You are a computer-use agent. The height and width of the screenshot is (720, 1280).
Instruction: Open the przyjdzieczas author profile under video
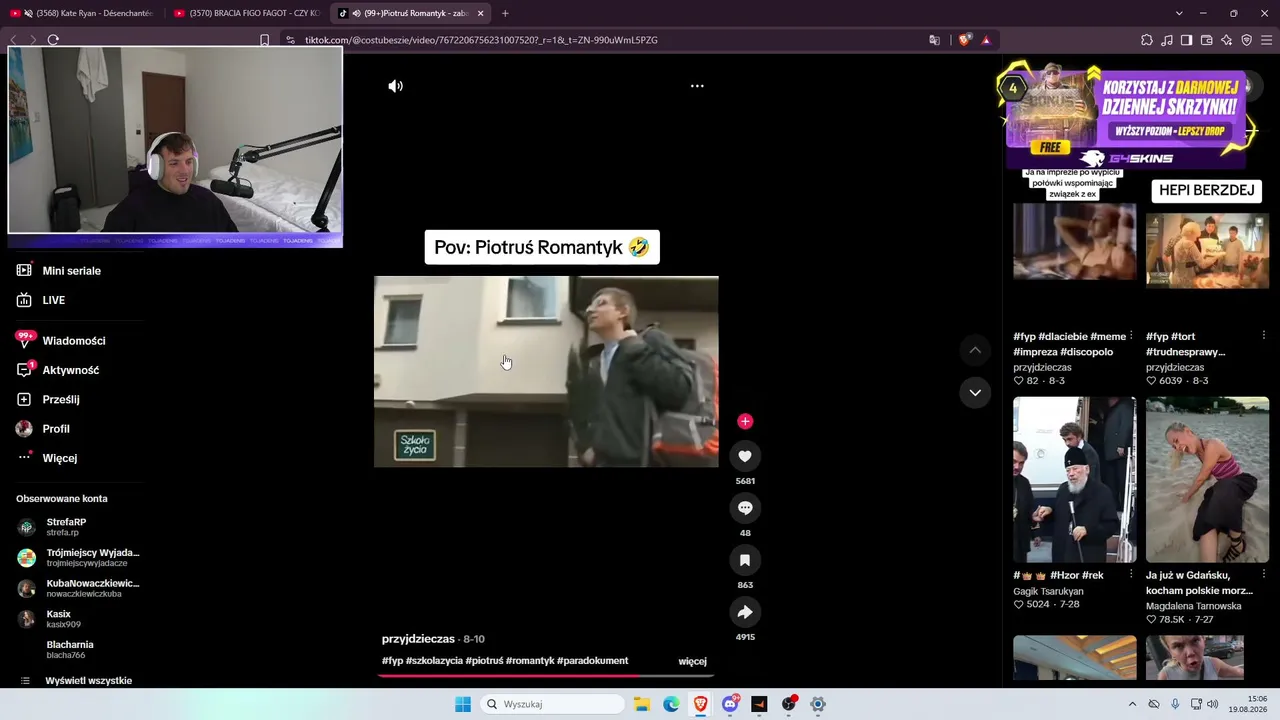[x=418, y=639]
